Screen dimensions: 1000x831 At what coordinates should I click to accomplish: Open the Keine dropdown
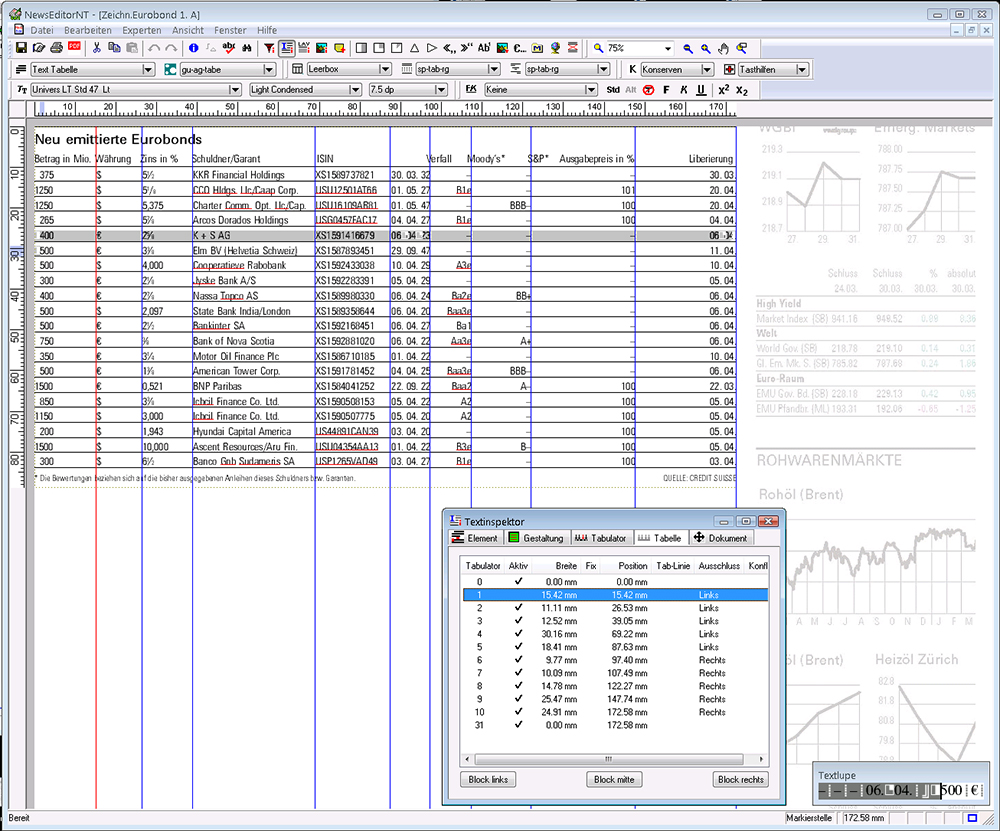pyautogui.click(x=591, y=90)
